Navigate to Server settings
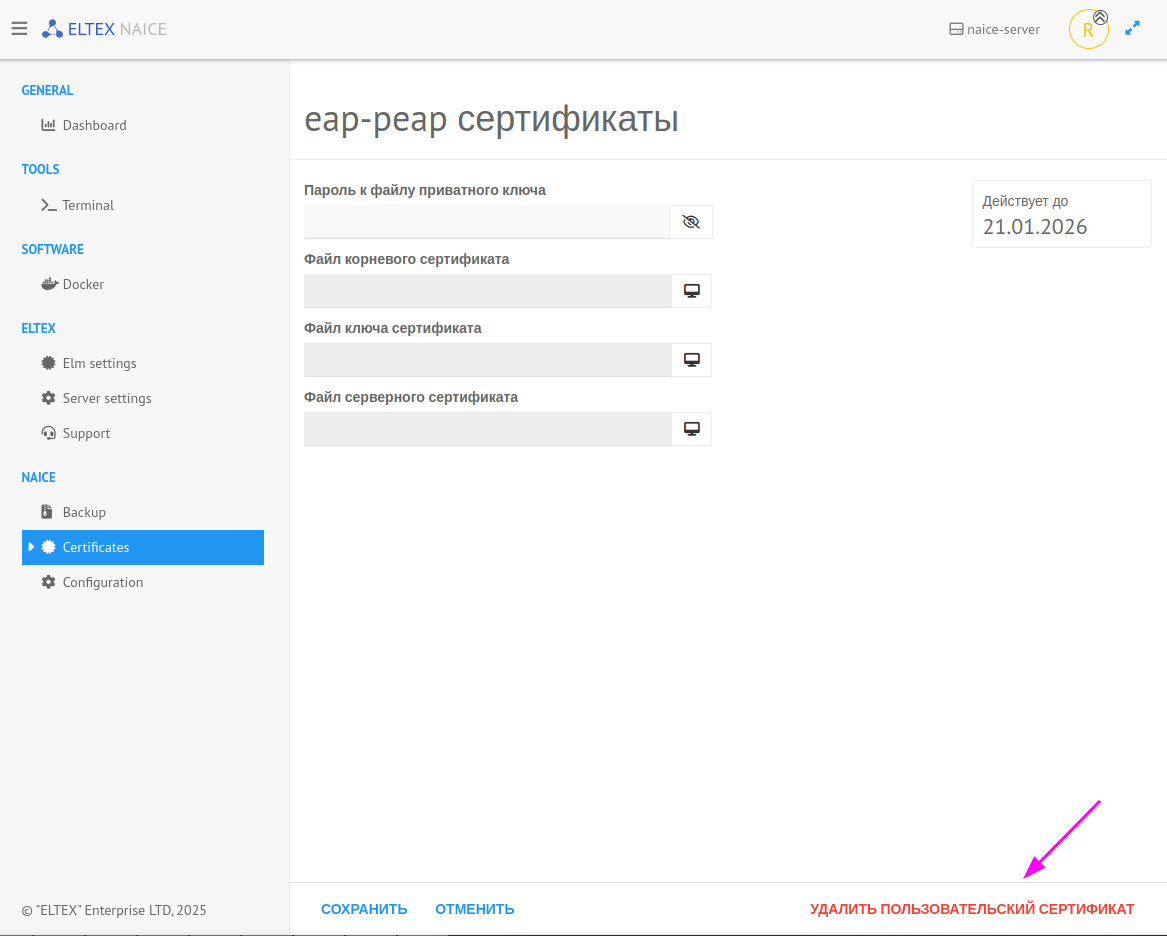Screen dimensions: 1167x936 [107, 398]
